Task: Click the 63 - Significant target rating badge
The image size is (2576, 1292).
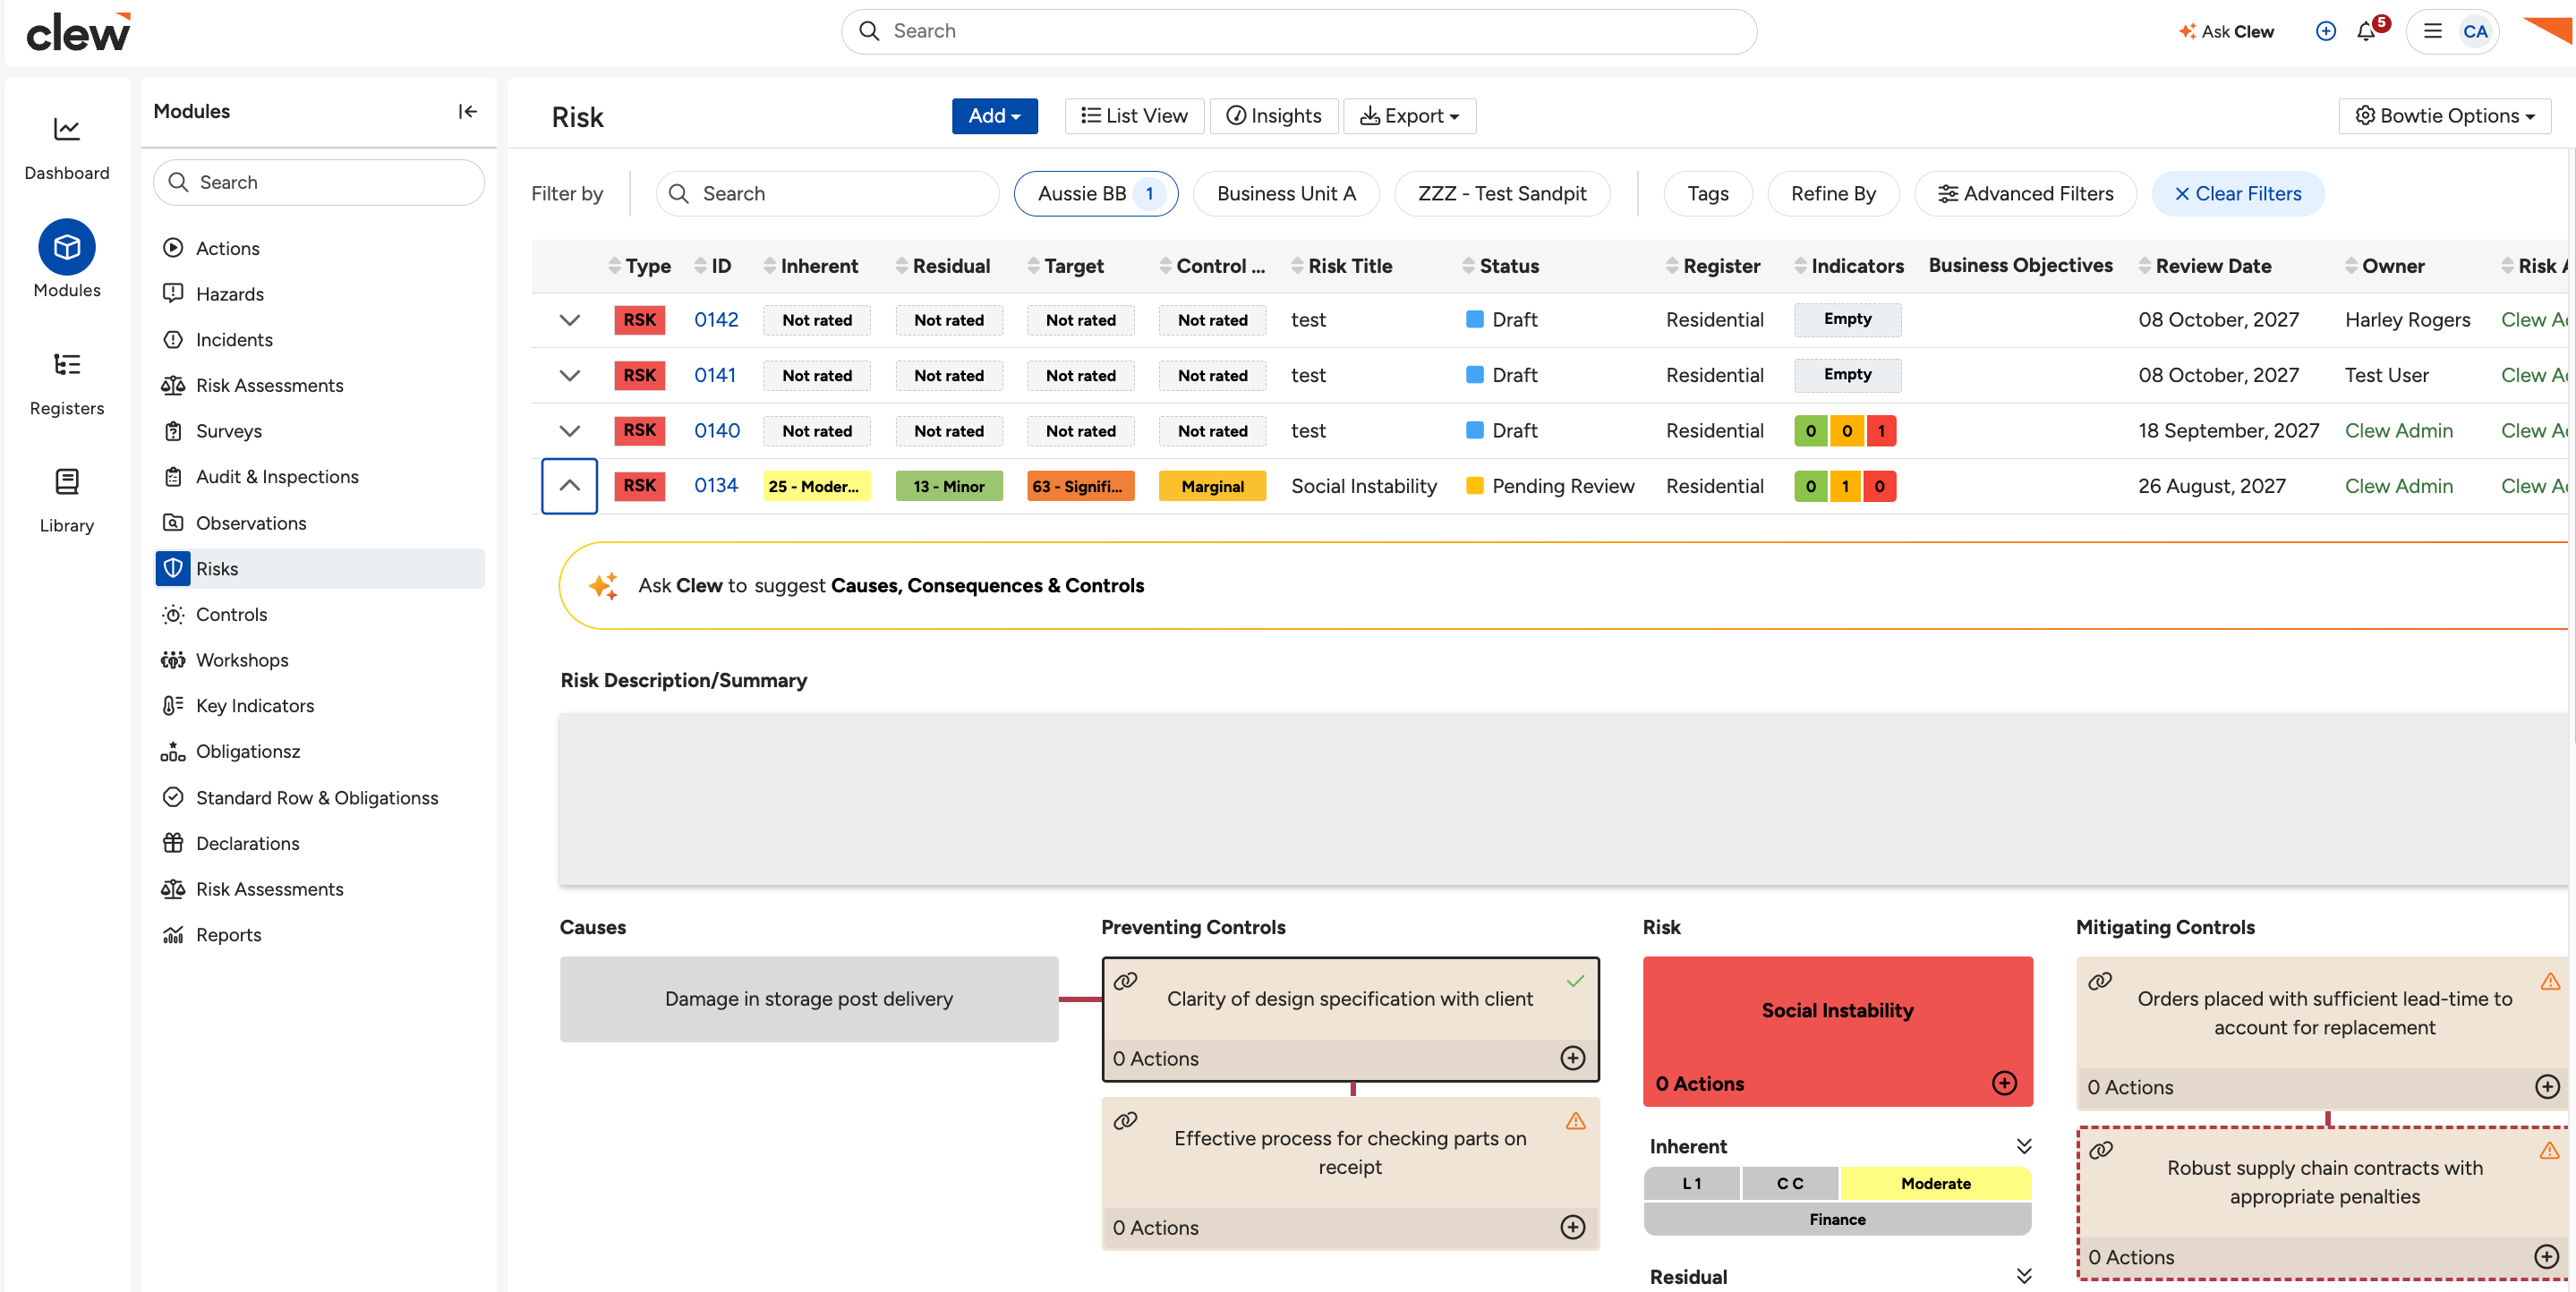Action: 1080,486
